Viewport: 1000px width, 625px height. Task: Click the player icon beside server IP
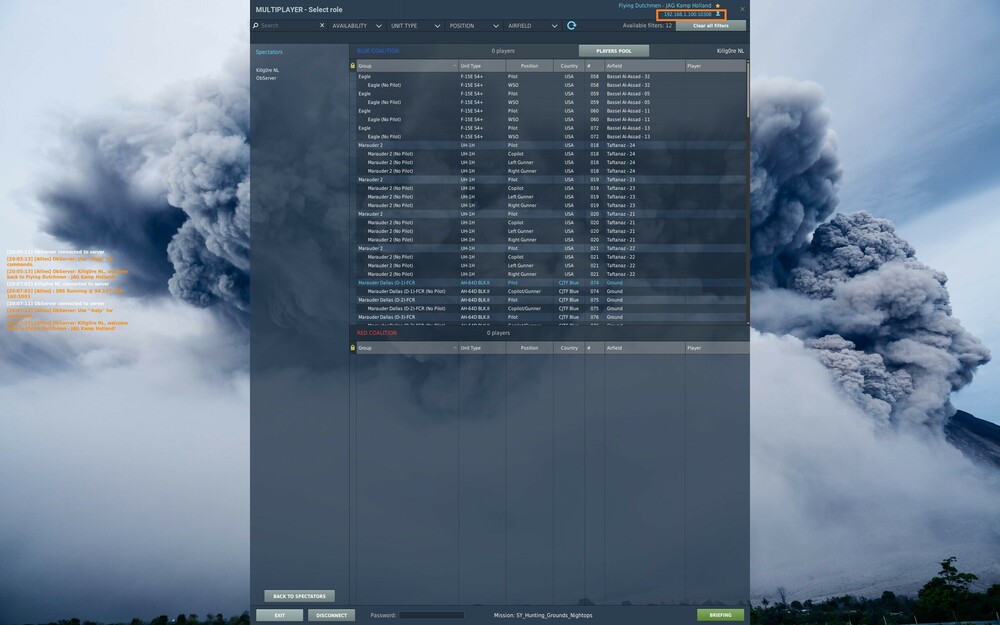718,14
